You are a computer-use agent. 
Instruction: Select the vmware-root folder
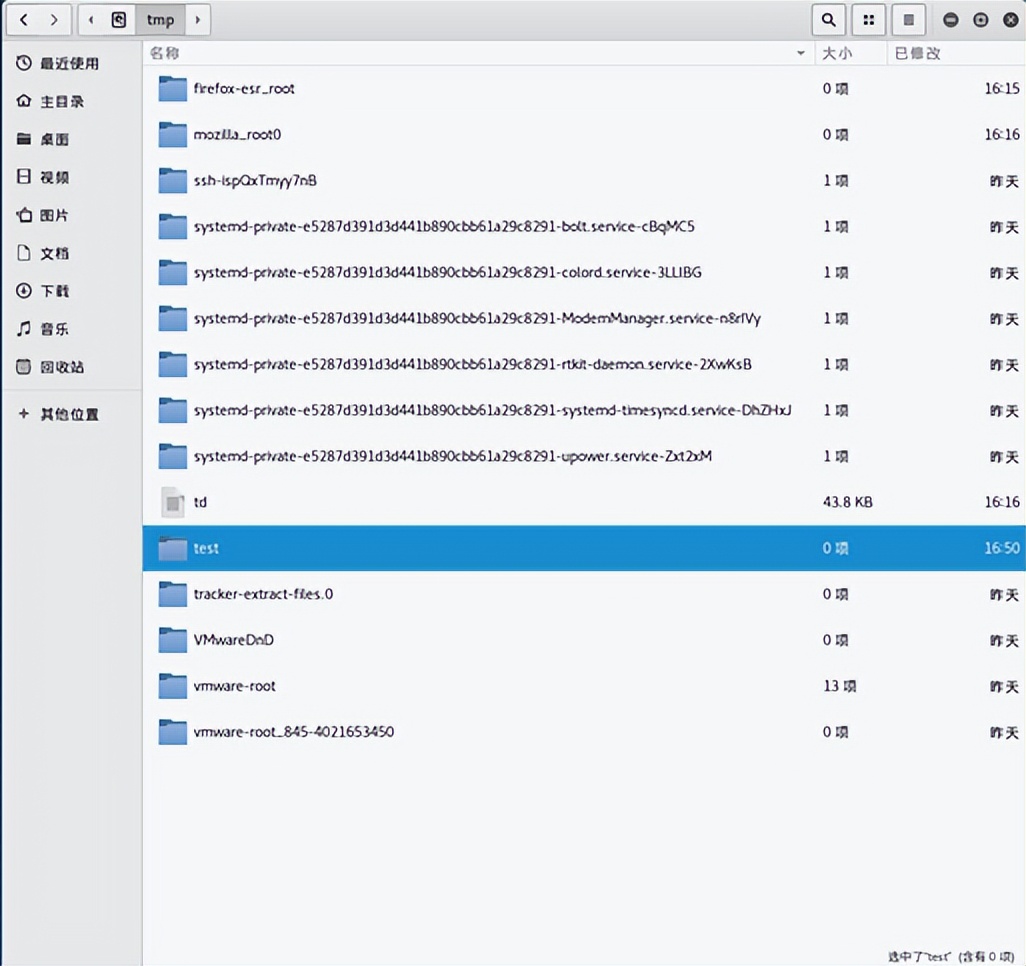click(x=234, y=686)
